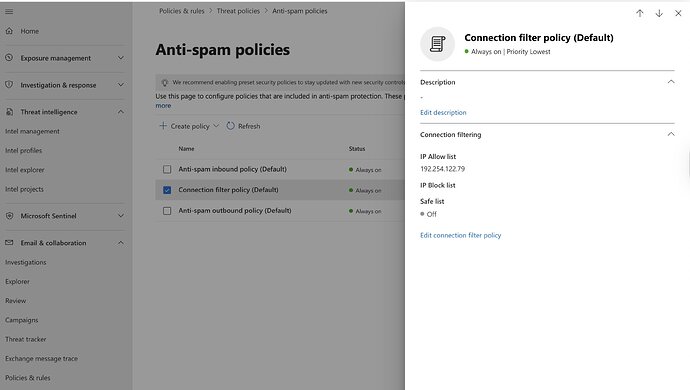Sort by the Name column header
The width and height of the screenshot is (690, 390).
(186, 149)
